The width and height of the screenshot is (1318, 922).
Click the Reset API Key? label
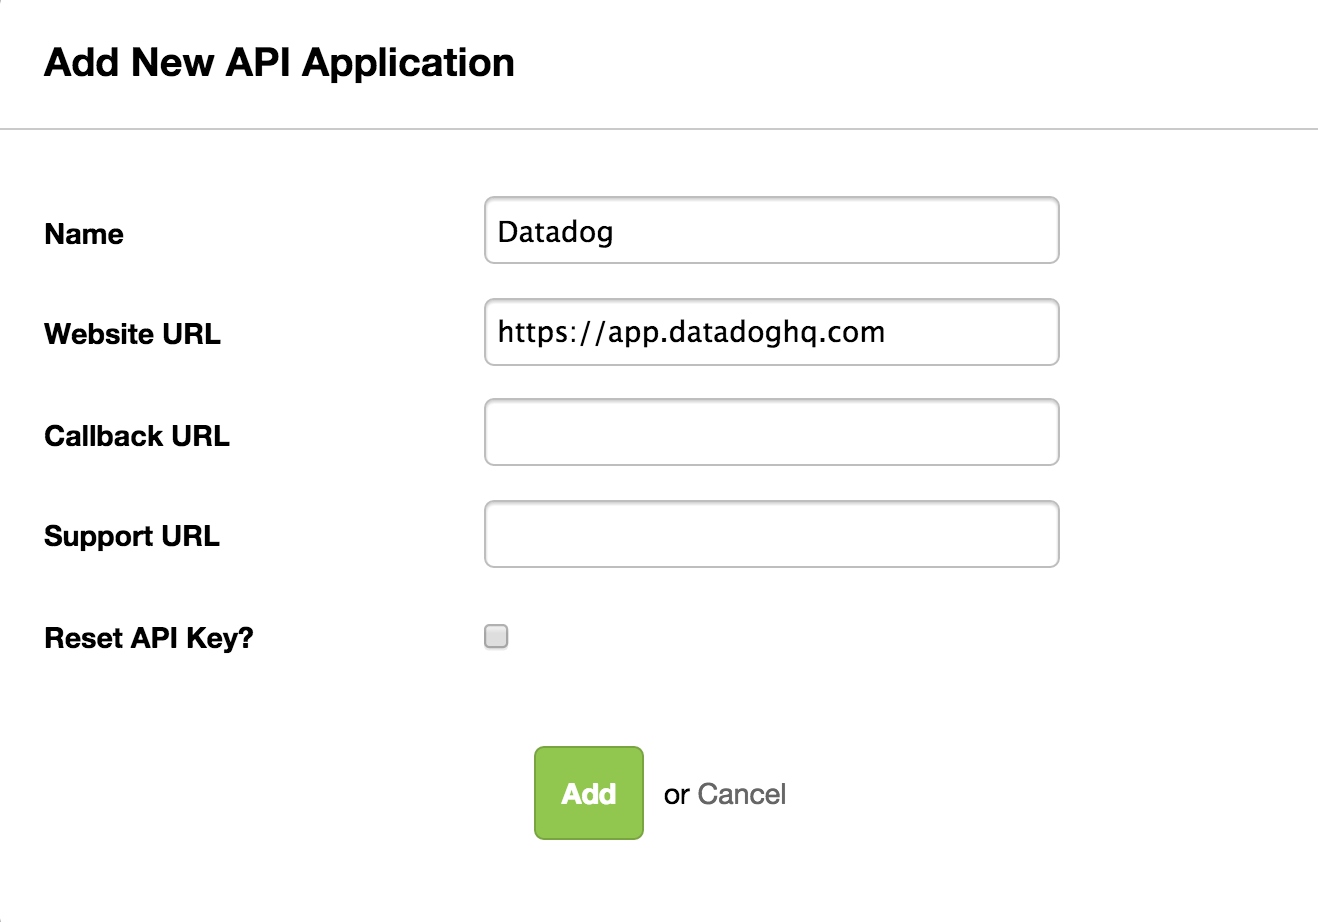[149, 638]
